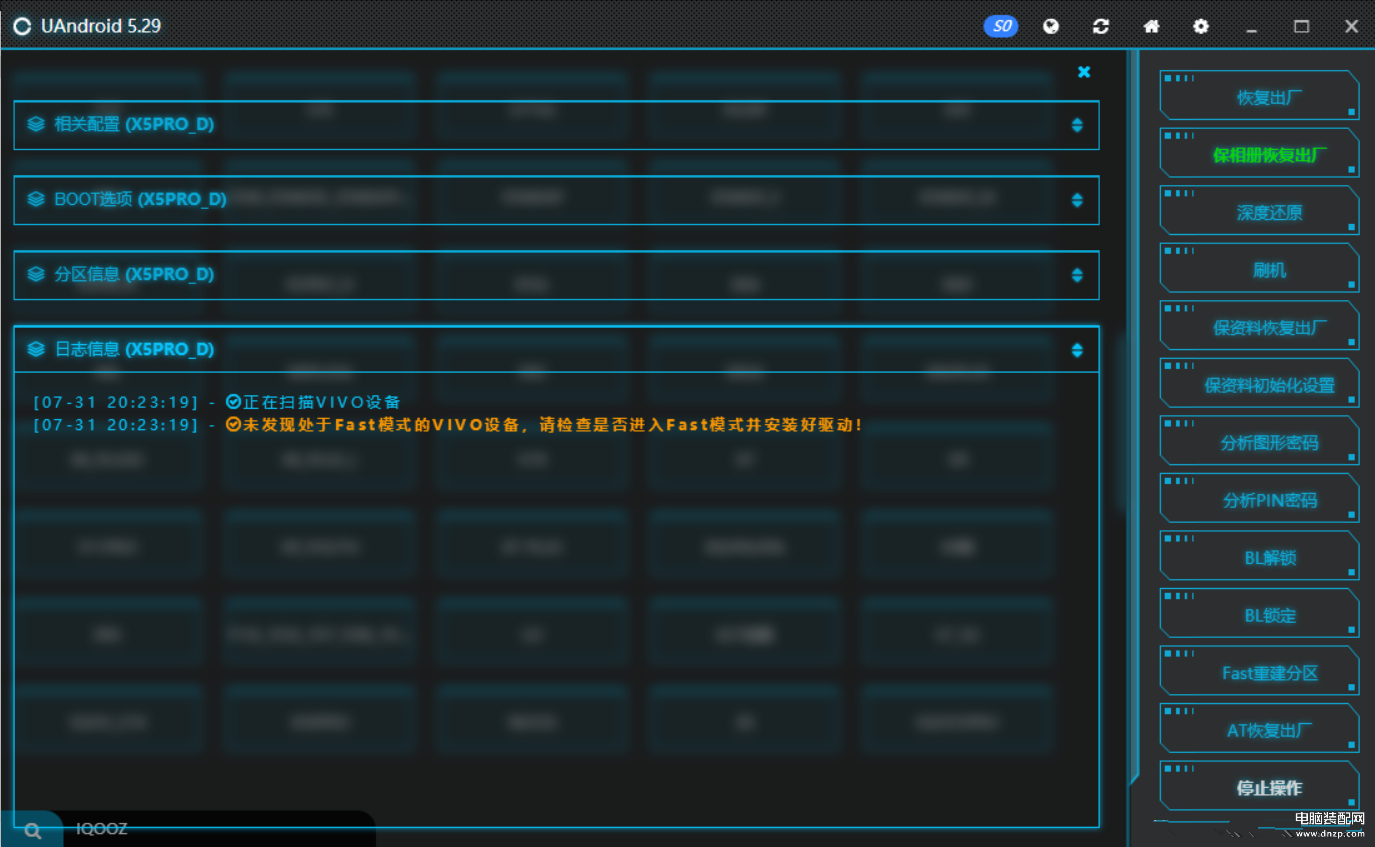Expand the BOOT选项 section arrow

[x=1077, y=200]
